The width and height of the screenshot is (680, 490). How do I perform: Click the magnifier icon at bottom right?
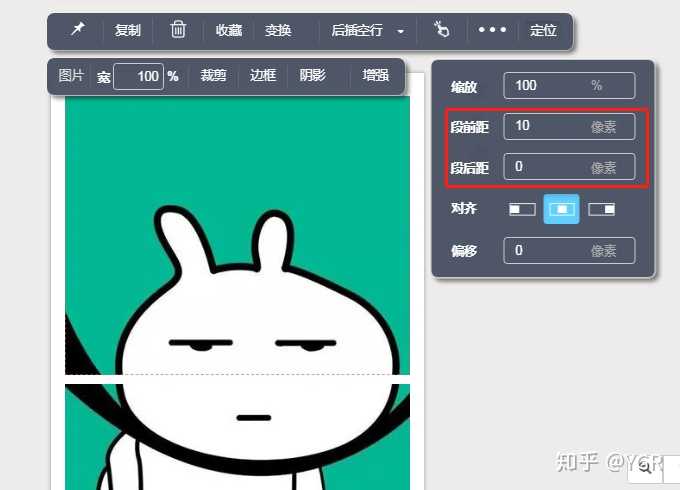645,467
